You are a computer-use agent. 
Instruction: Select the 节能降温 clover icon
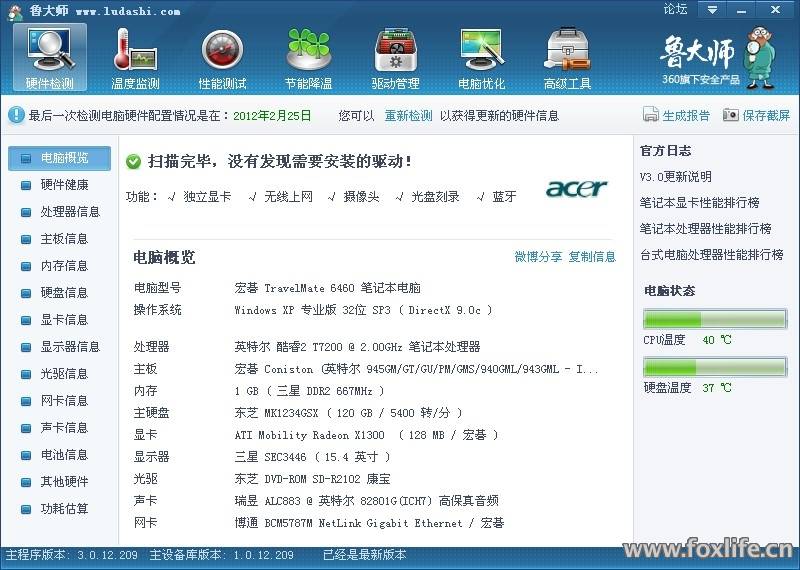coord(308,50)
